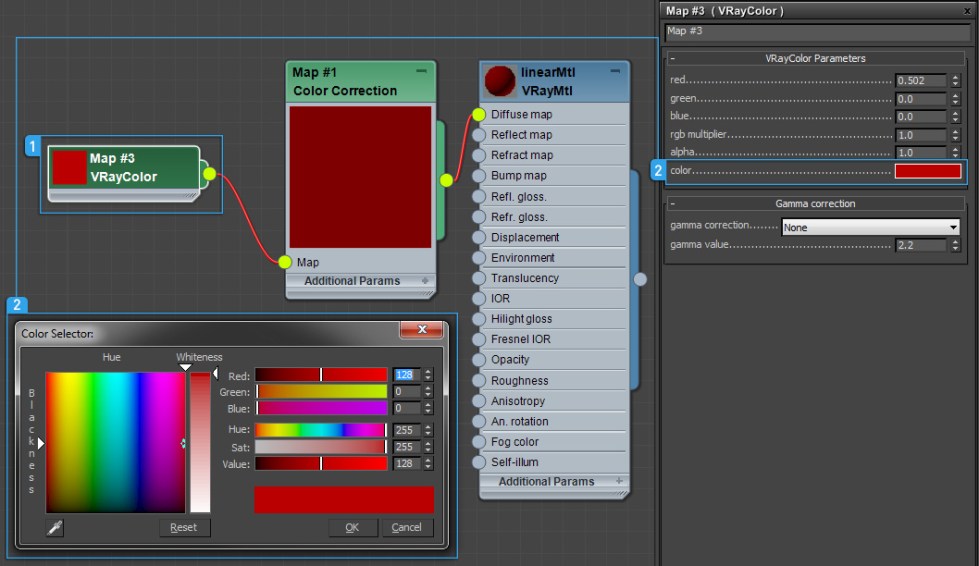Click the gamma value field 2.2
This screenshot has height=566, width=979.
pyautogui.click(x=922, y=245)
